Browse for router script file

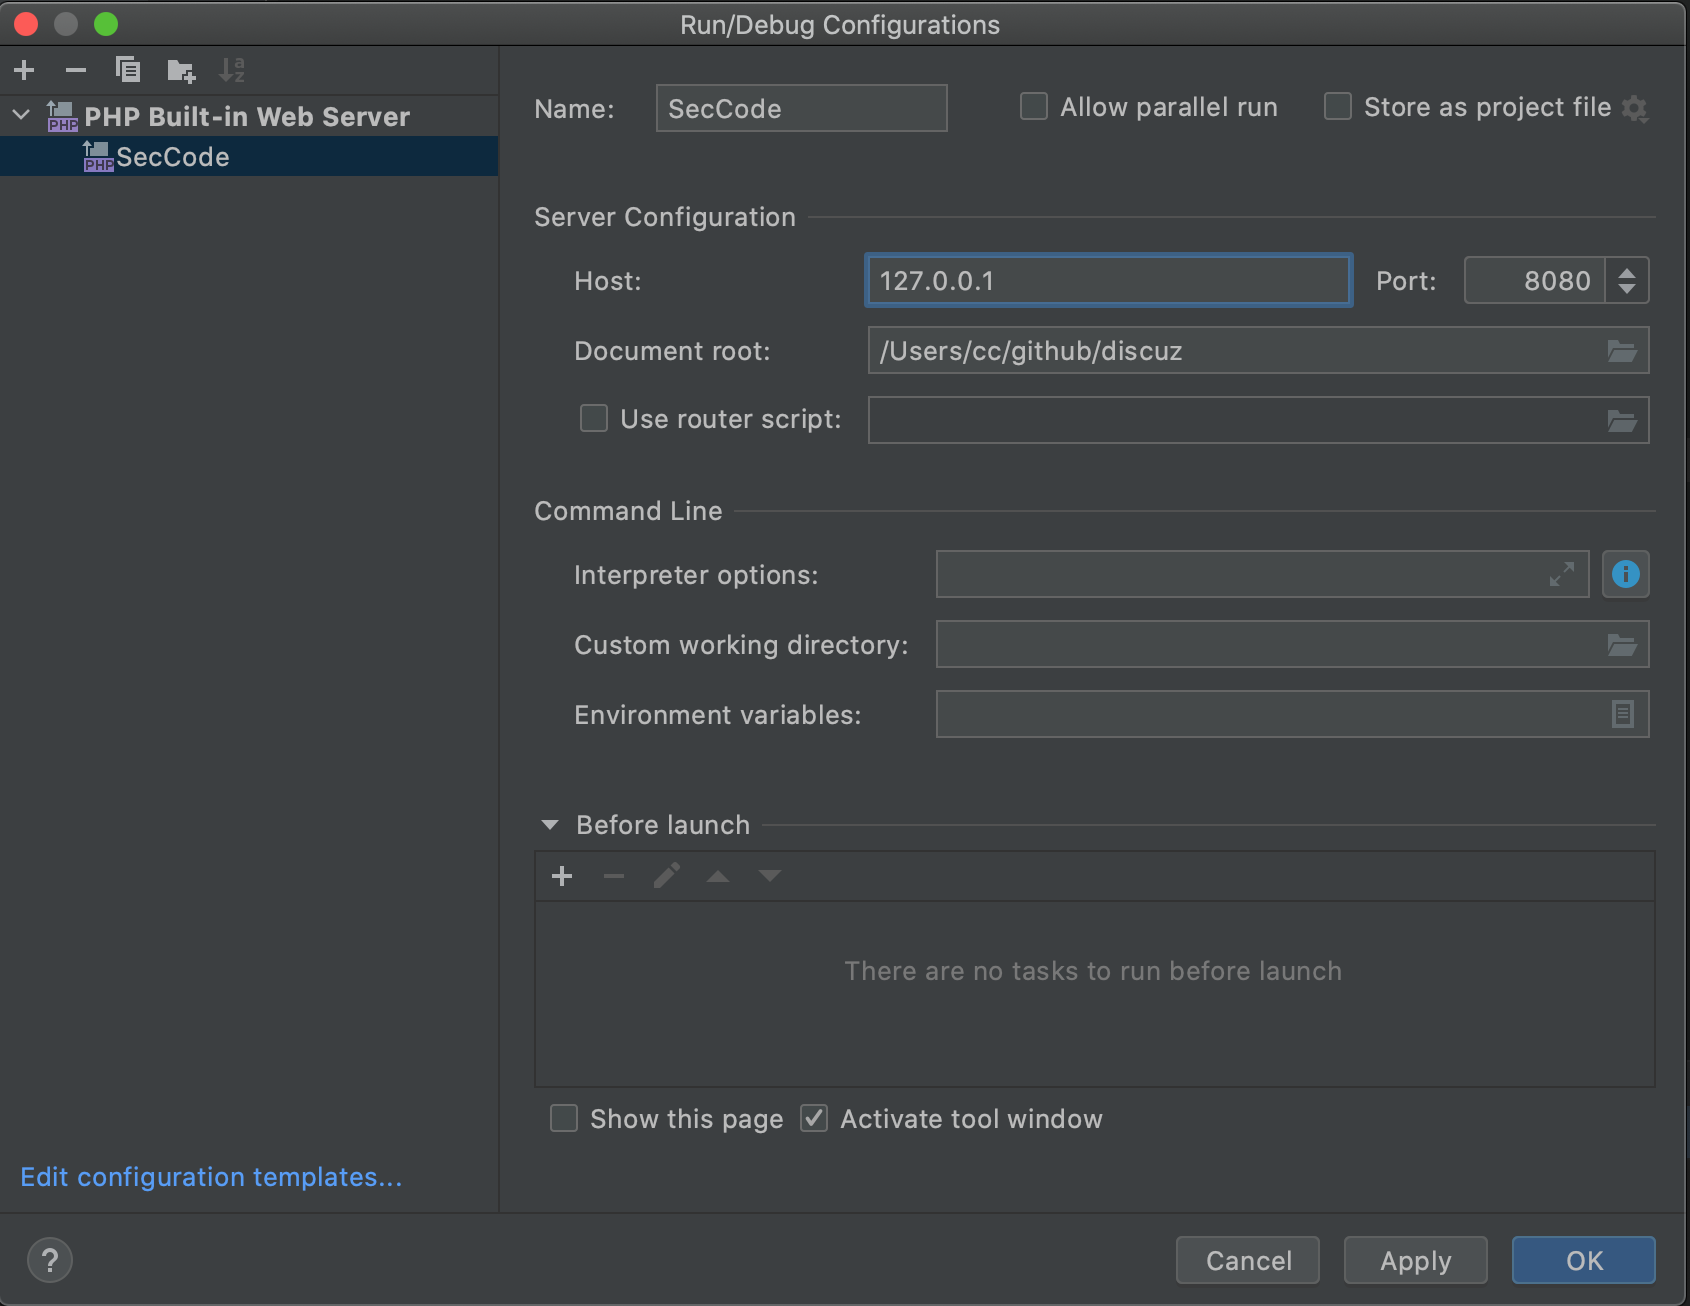pyautogui.click(x=1622, y=421)
